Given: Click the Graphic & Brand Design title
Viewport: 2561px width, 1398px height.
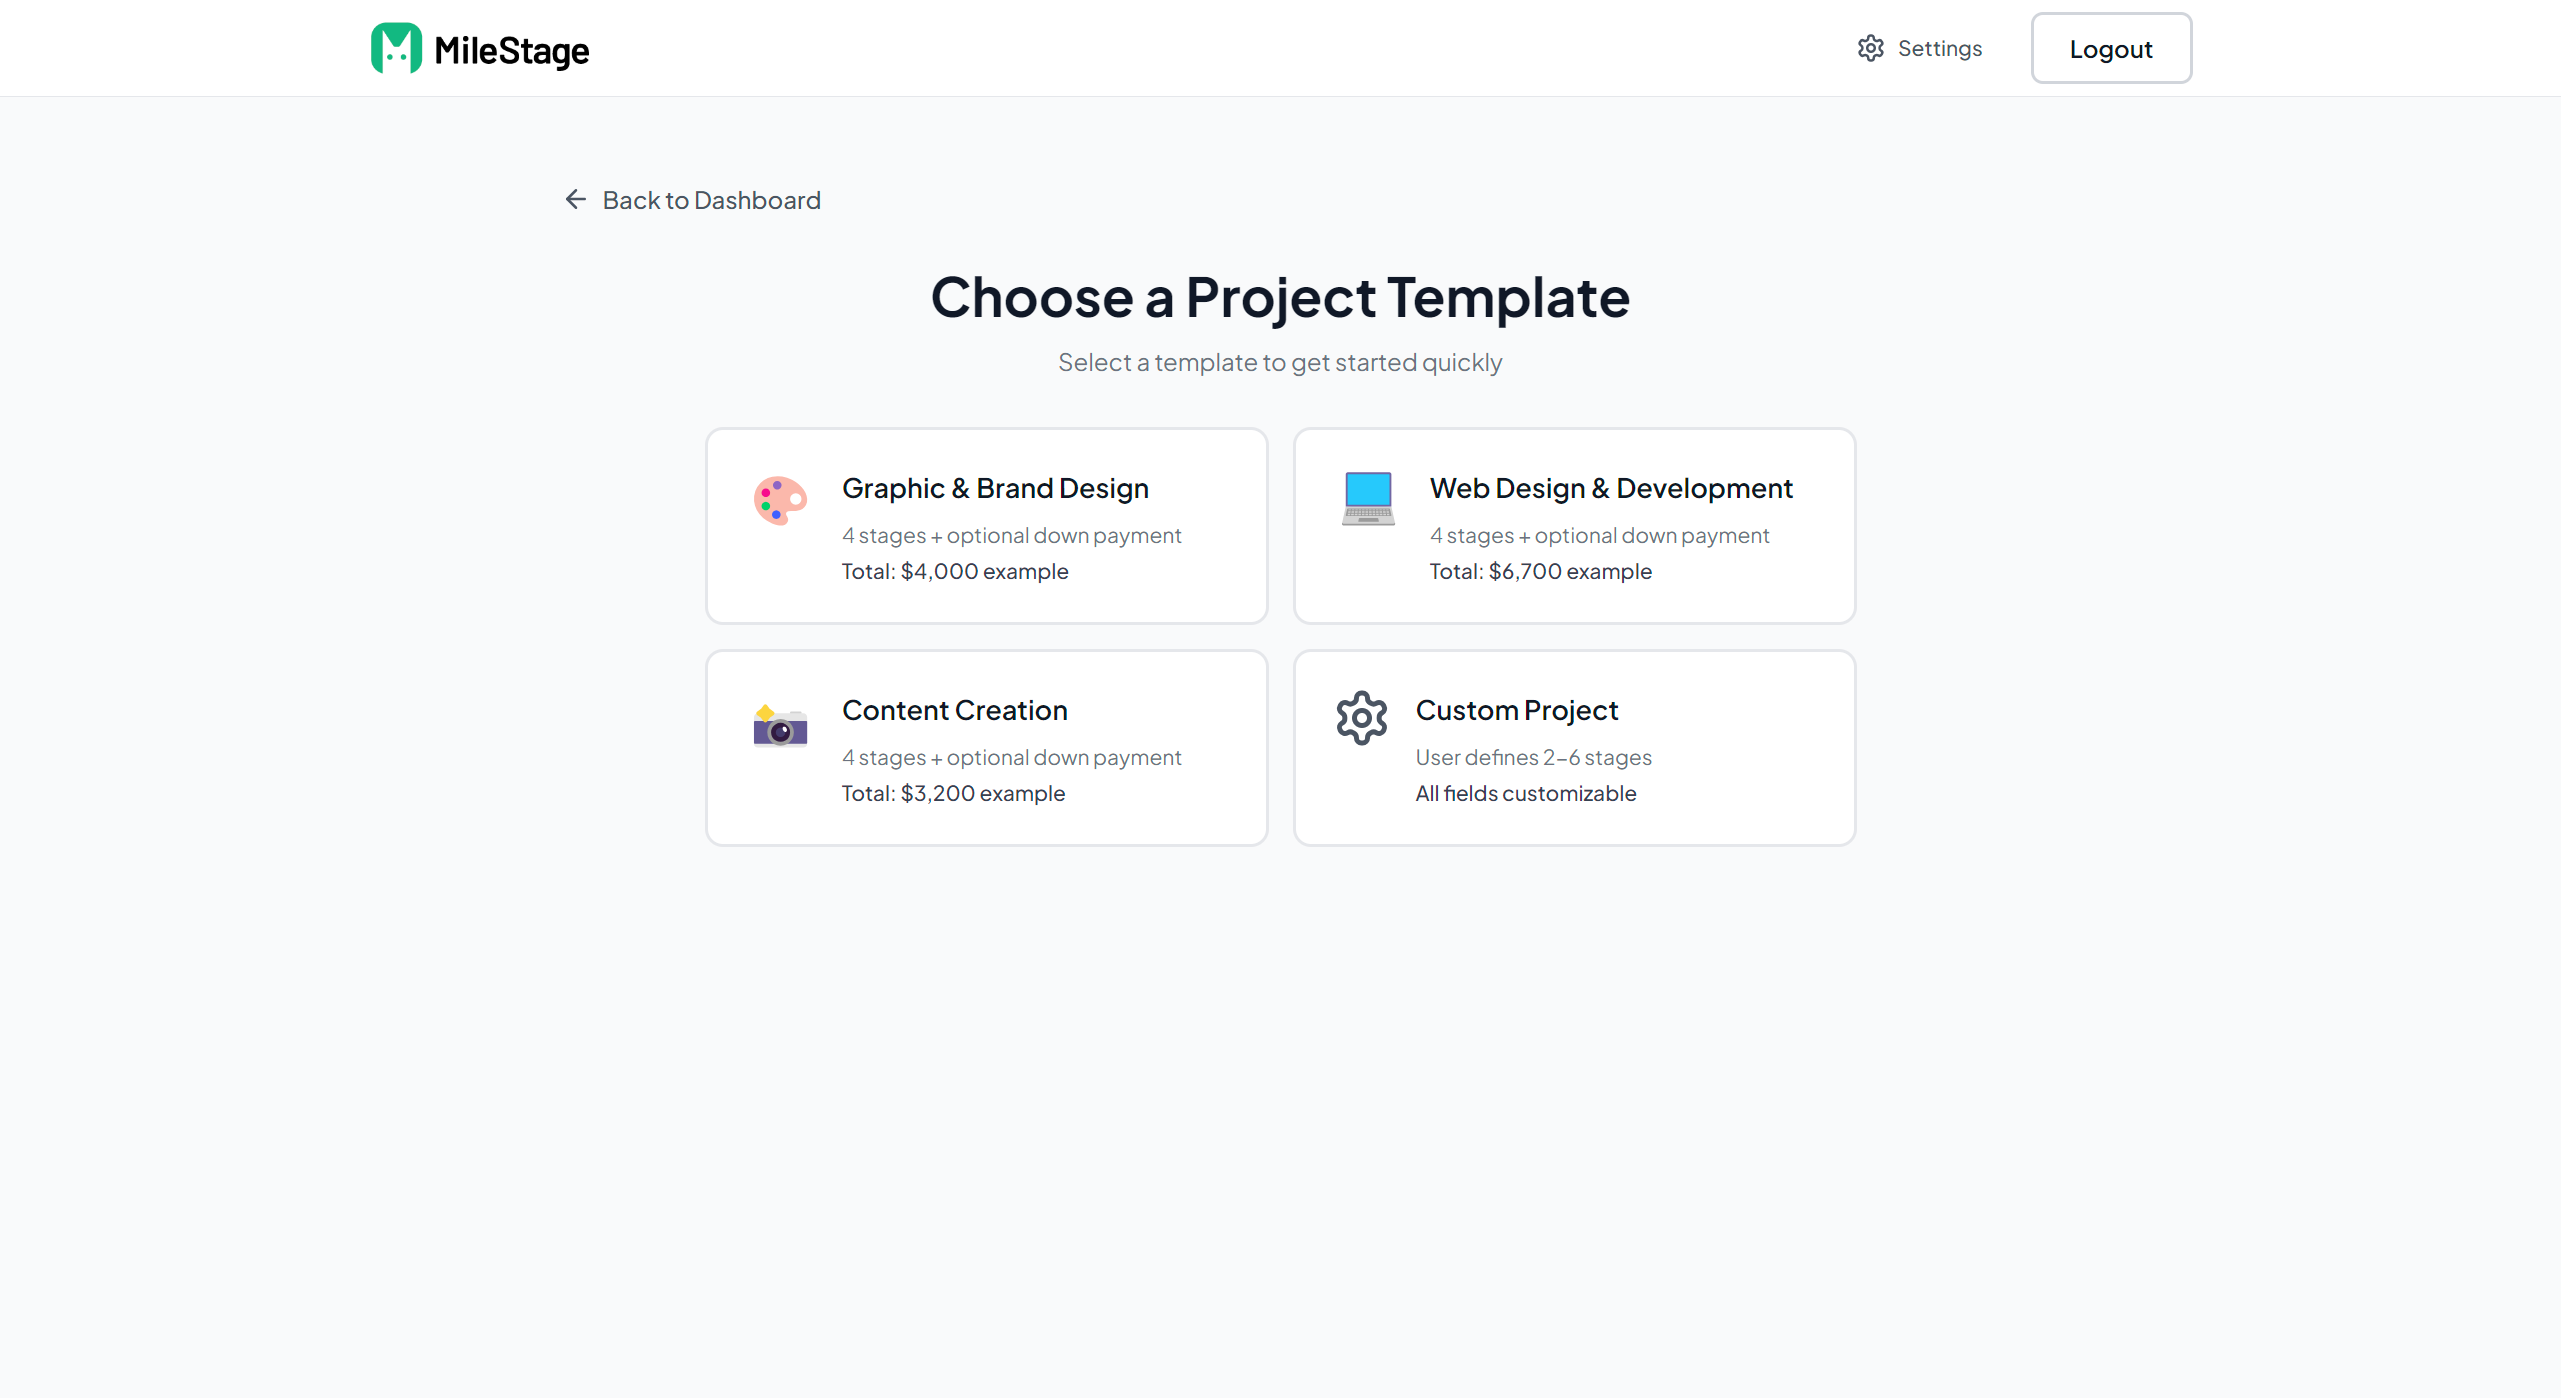Looking at the screenshot, I should point(995,488).
